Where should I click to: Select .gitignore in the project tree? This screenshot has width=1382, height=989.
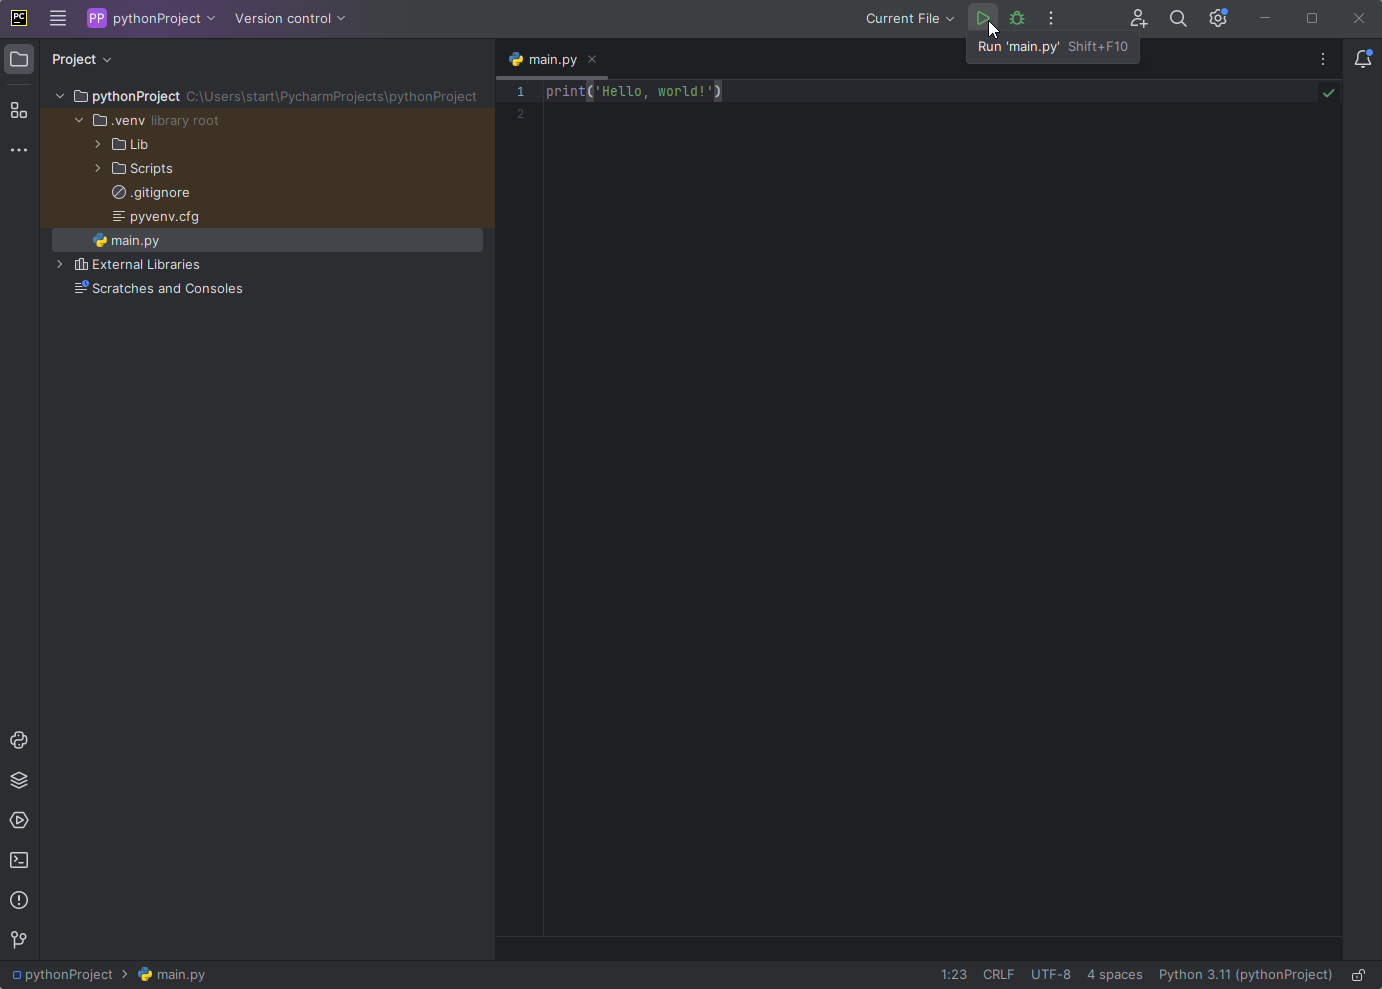click(x=160, y=192)
